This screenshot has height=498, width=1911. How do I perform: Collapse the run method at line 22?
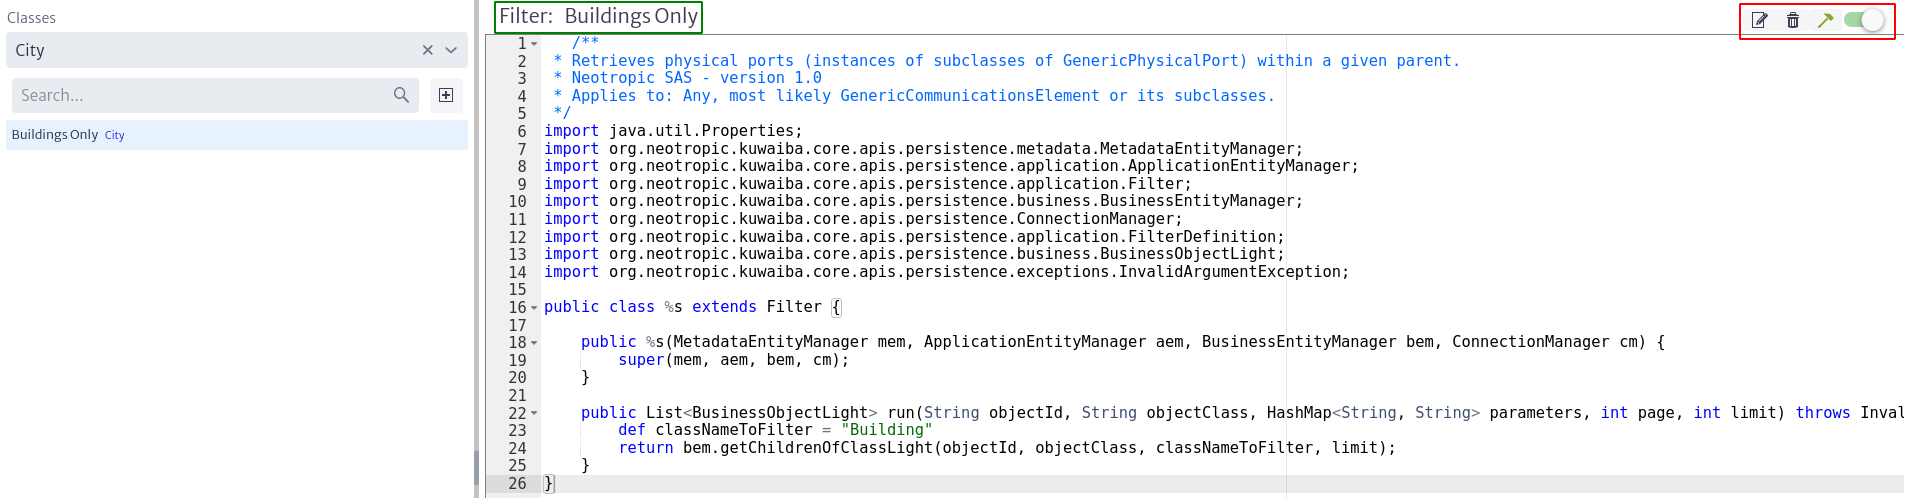534,413
